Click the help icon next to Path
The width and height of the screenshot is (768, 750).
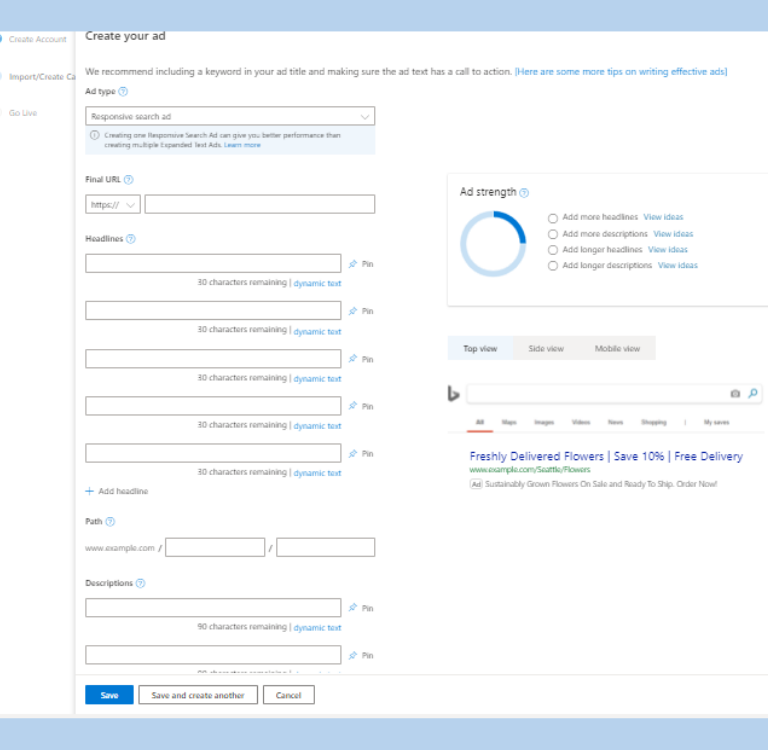[x=110, y=522]
